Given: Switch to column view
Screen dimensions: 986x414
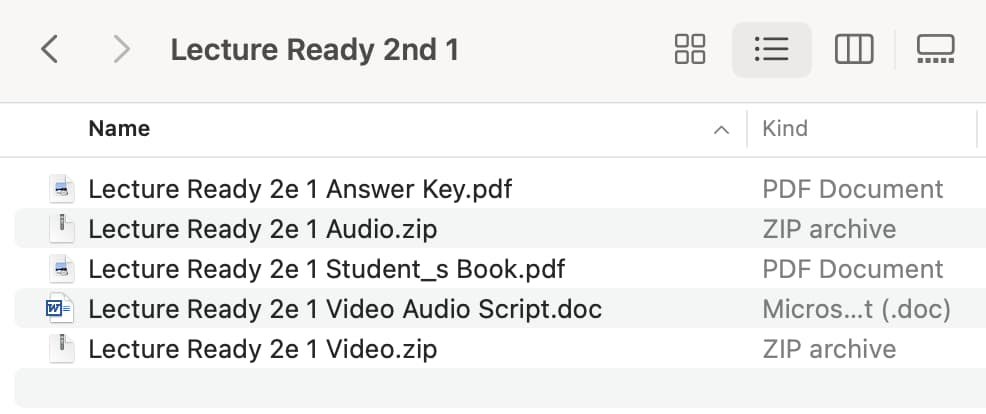Looking at the screenshot, I should [x=854, y=49].
